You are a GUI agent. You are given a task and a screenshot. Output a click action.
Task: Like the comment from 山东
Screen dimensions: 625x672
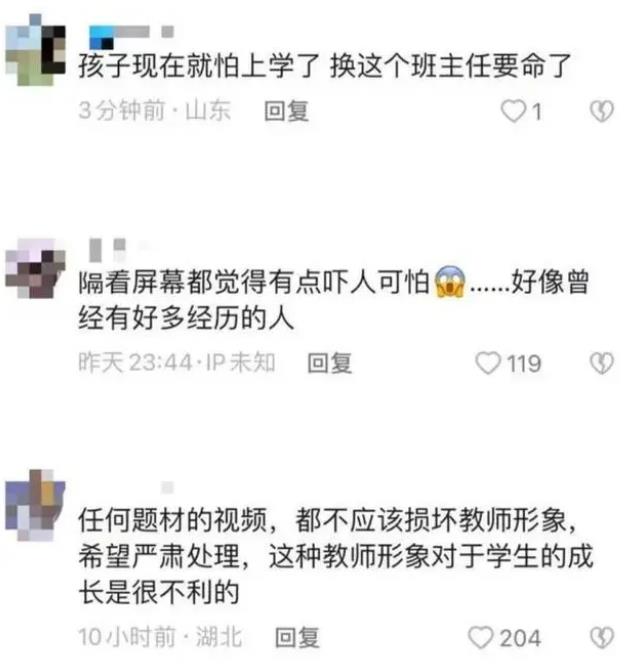(x=514, y=111)
